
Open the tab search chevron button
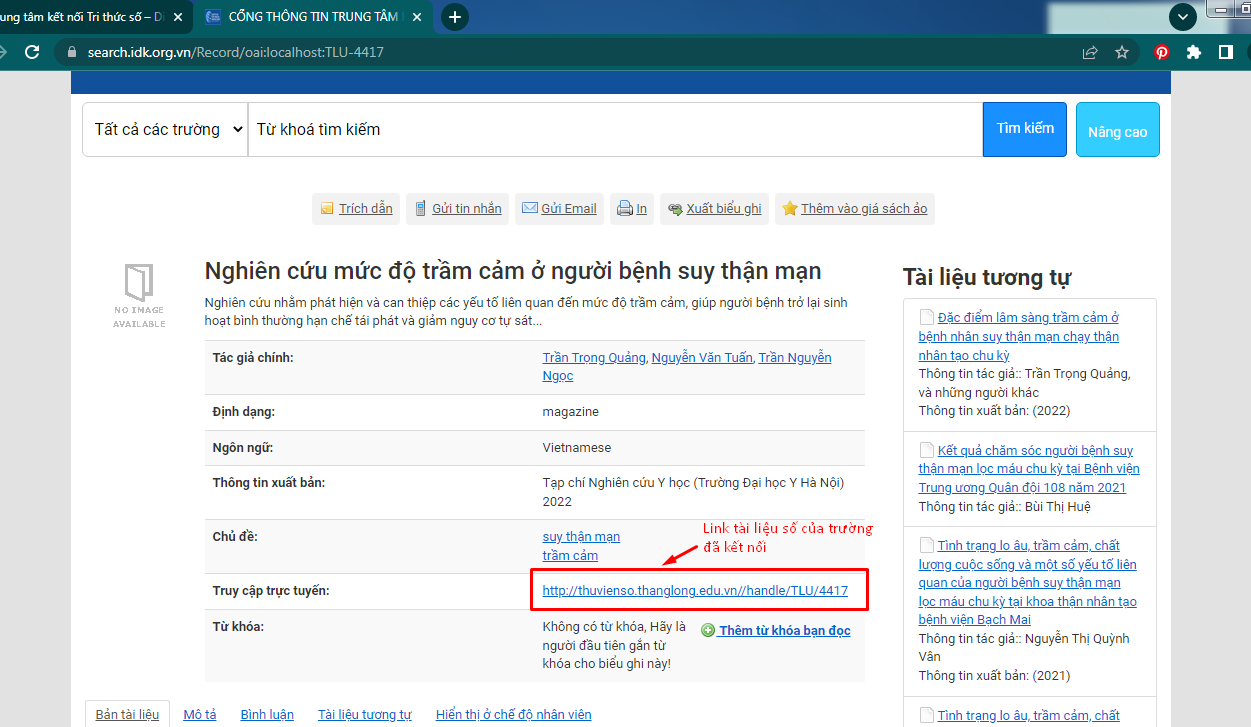(1183, 17)
